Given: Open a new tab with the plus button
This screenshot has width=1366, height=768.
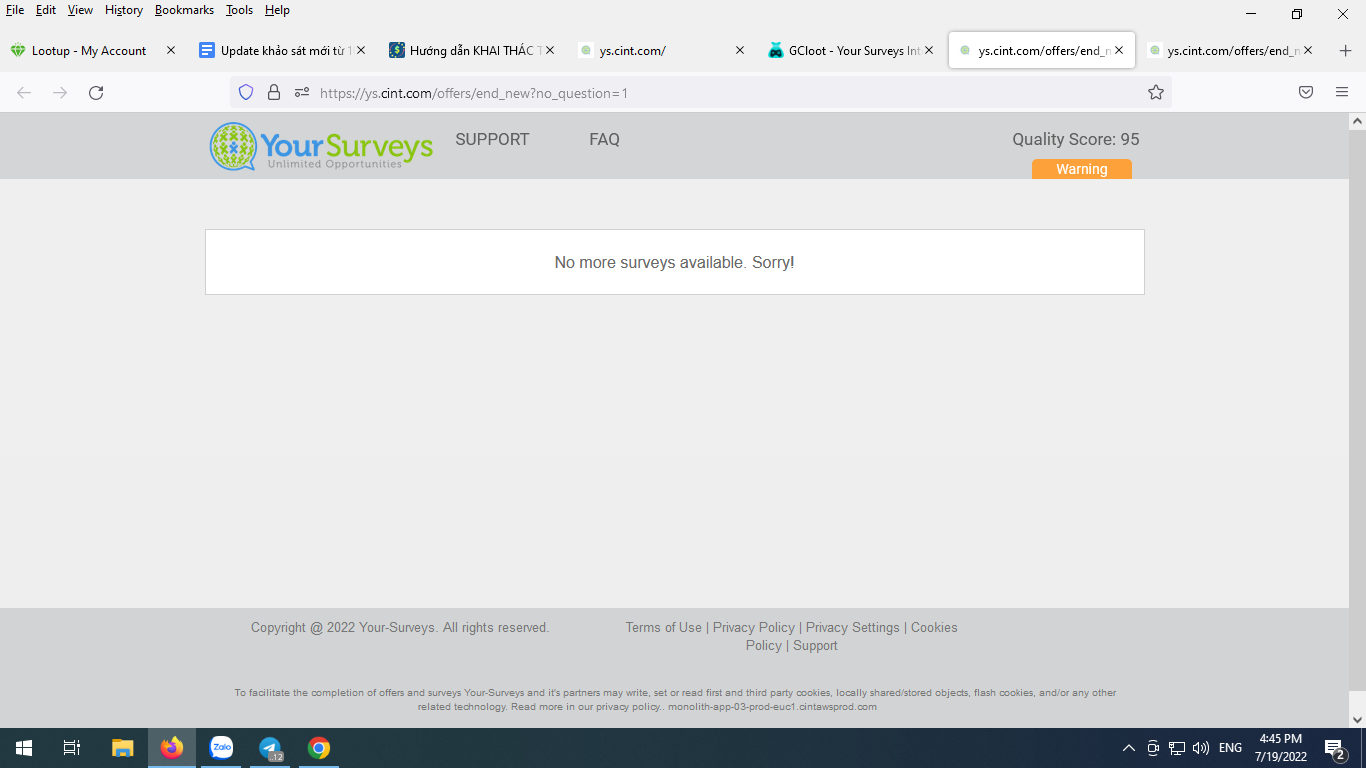Looking at the screenshot, I should click(x=1345, y=51).
